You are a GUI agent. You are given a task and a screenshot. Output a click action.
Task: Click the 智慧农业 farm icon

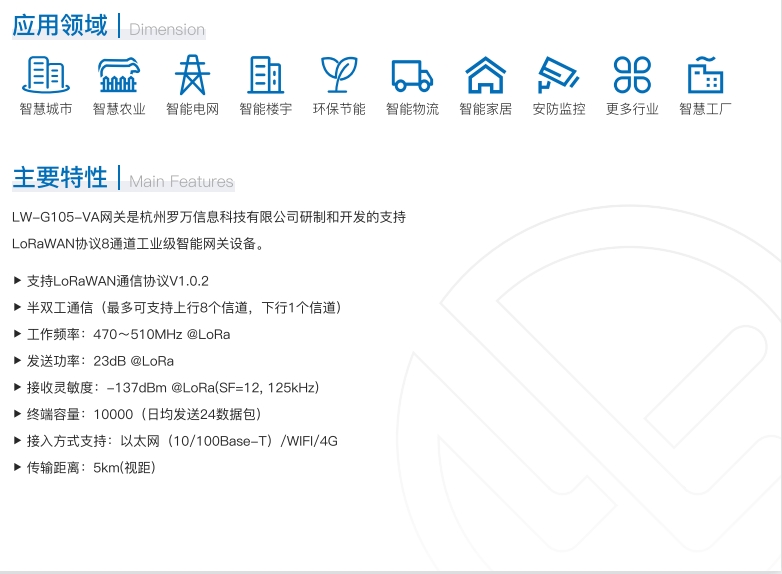(x=119, y=74)
